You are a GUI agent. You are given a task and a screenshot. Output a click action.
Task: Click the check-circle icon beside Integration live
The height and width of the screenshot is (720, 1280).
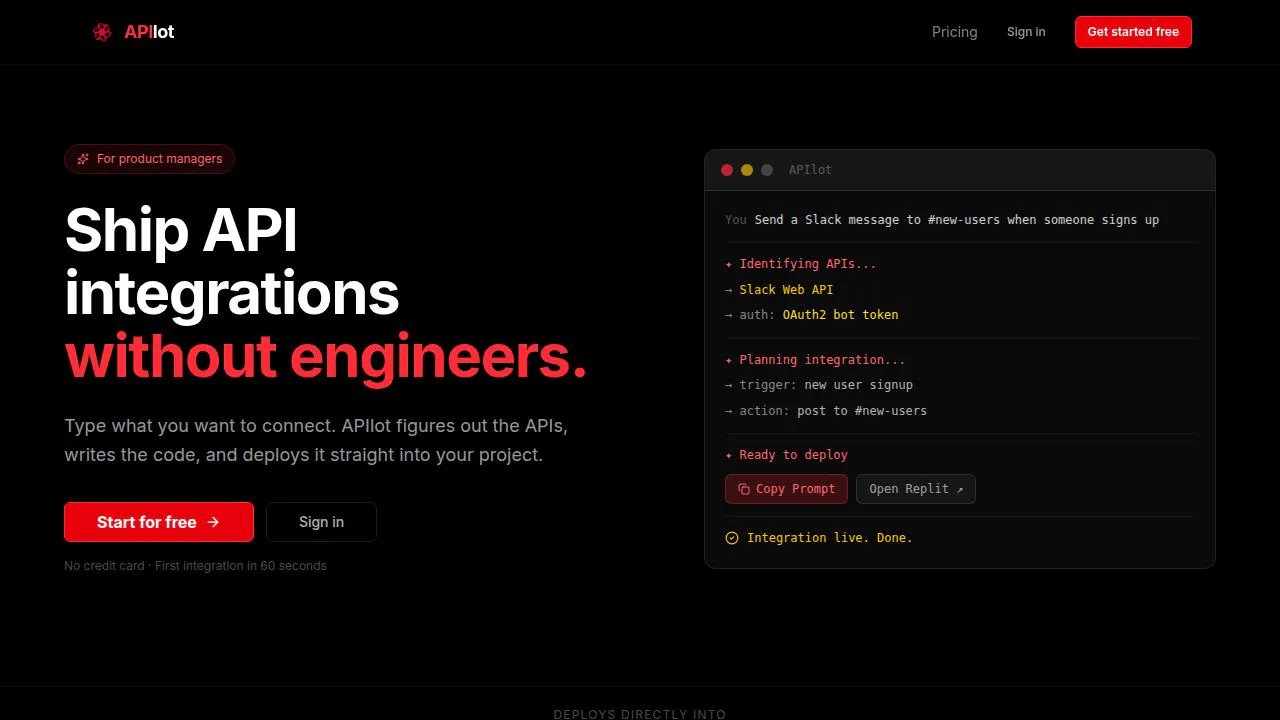(732, 538)
